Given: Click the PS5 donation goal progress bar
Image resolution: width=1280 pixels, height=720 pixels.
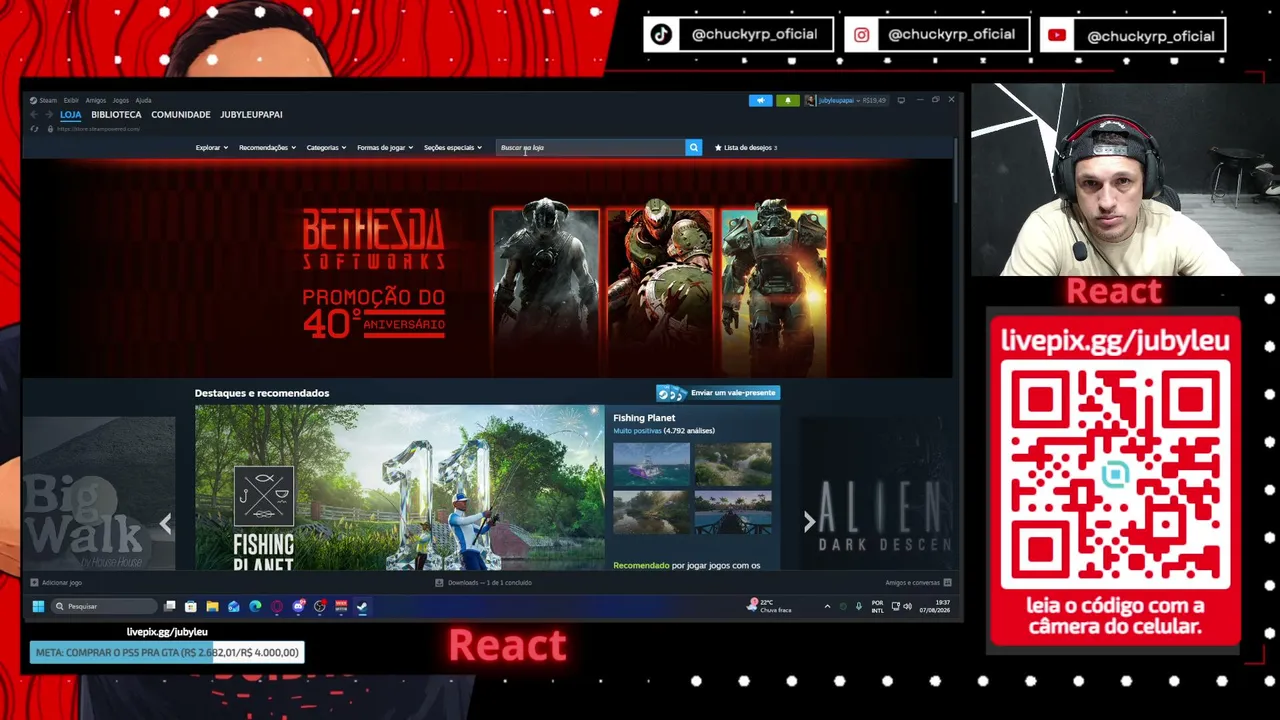Looking at the screenshot, I should click(167, 652).
